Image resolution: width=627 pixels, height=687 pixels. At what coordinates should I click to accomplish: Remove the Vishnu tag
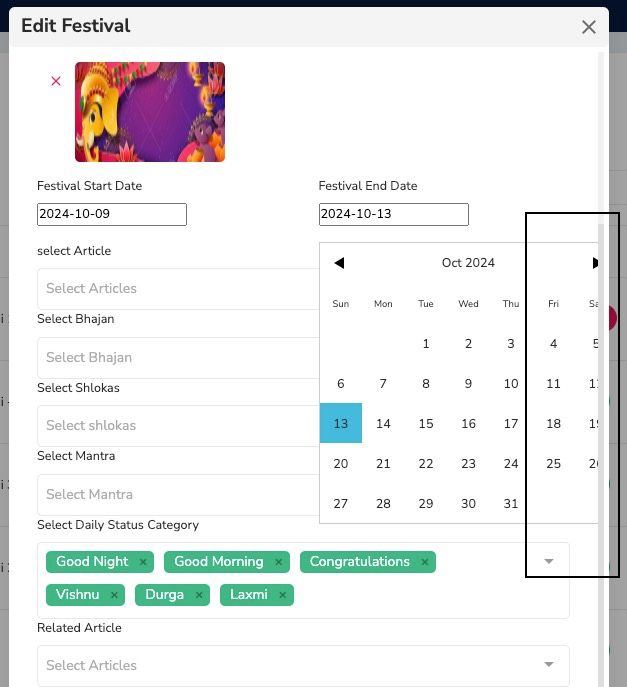[x=114, y=595]
